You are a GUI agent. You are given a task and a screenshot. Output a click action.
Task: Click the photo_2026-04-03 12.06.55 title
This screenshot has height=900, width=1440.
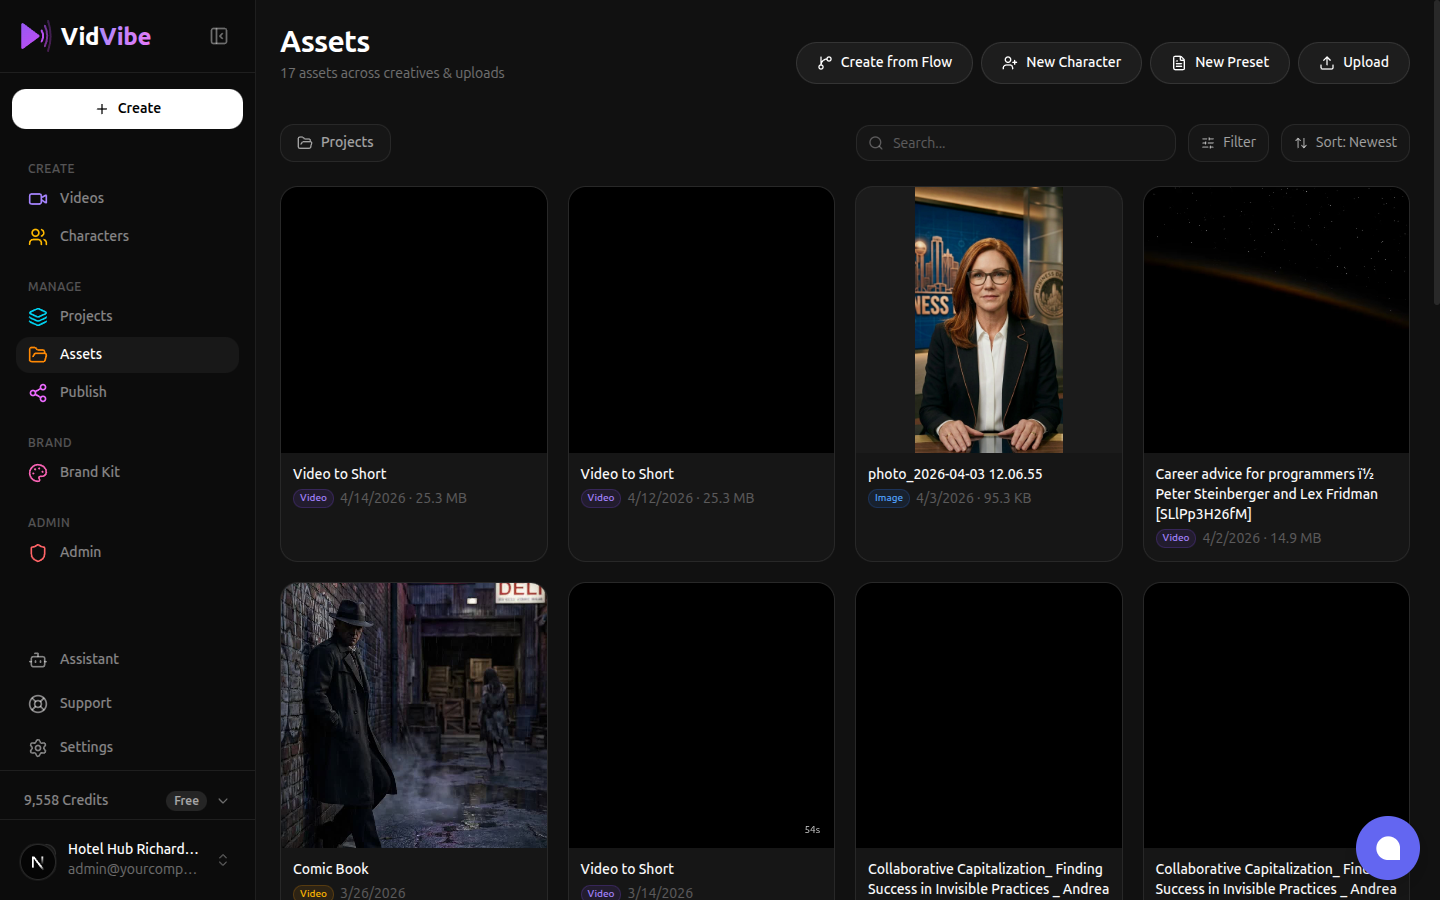click(955, 474)
